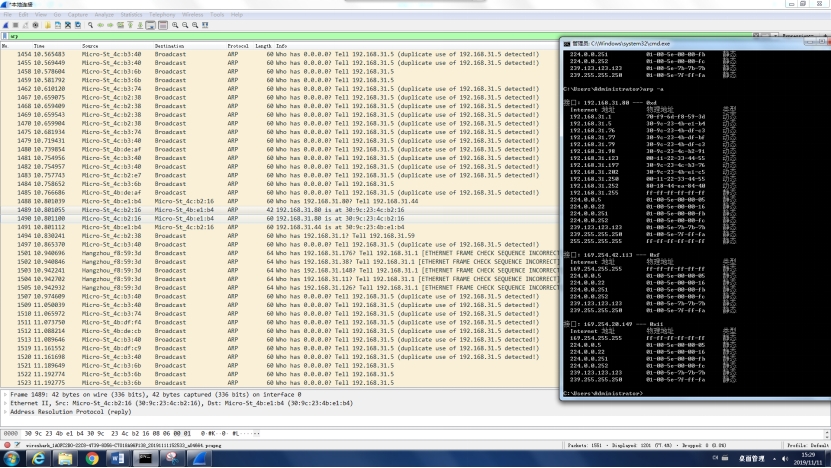Expand Frame 1489 details tree

[x=5, y=395]
